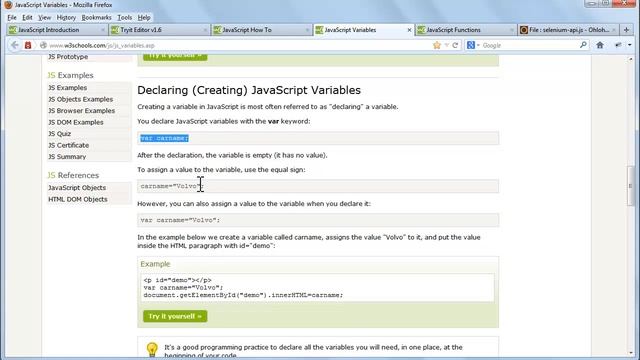This screenshot has height=360, width=640.
Task: Open the View menu
Action: click(x=44, y=18)
